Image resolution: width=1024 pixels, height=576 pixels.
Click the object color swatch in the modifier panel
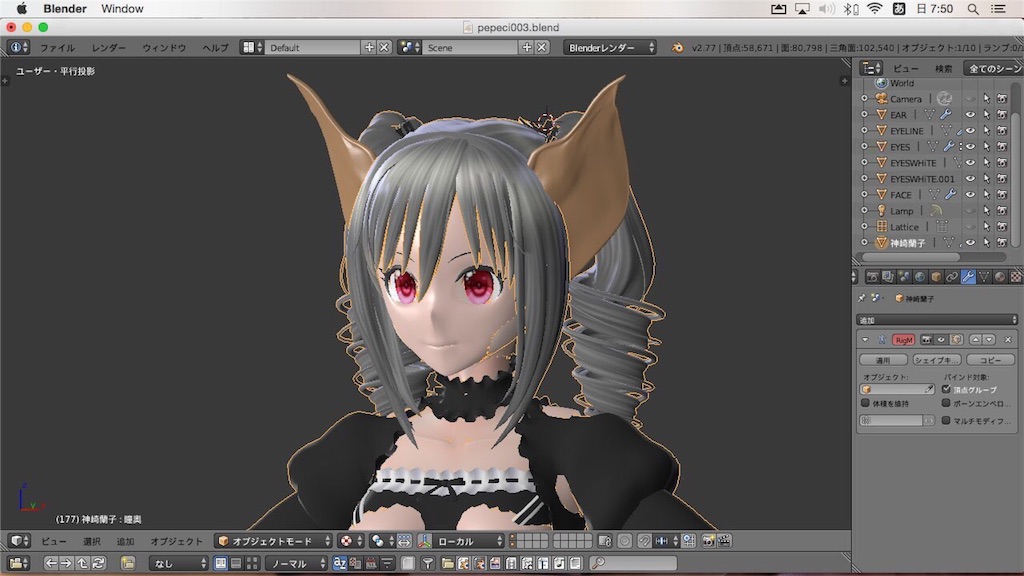865,388
